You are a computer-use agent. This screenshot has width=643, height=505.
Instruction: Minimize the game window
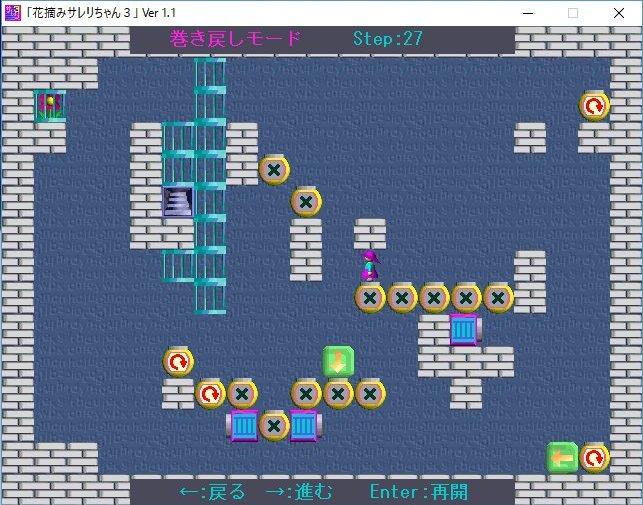[526, 13]
